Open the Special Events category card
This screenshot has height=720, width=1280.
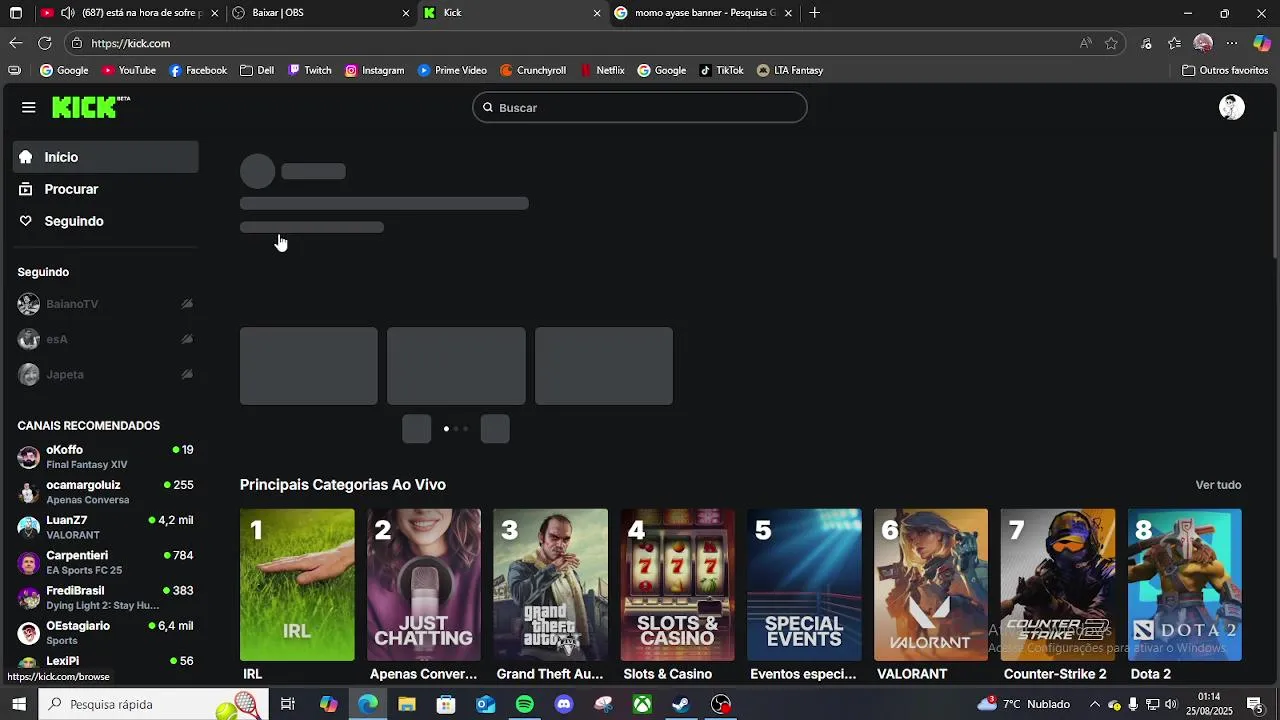coord(804,585)
